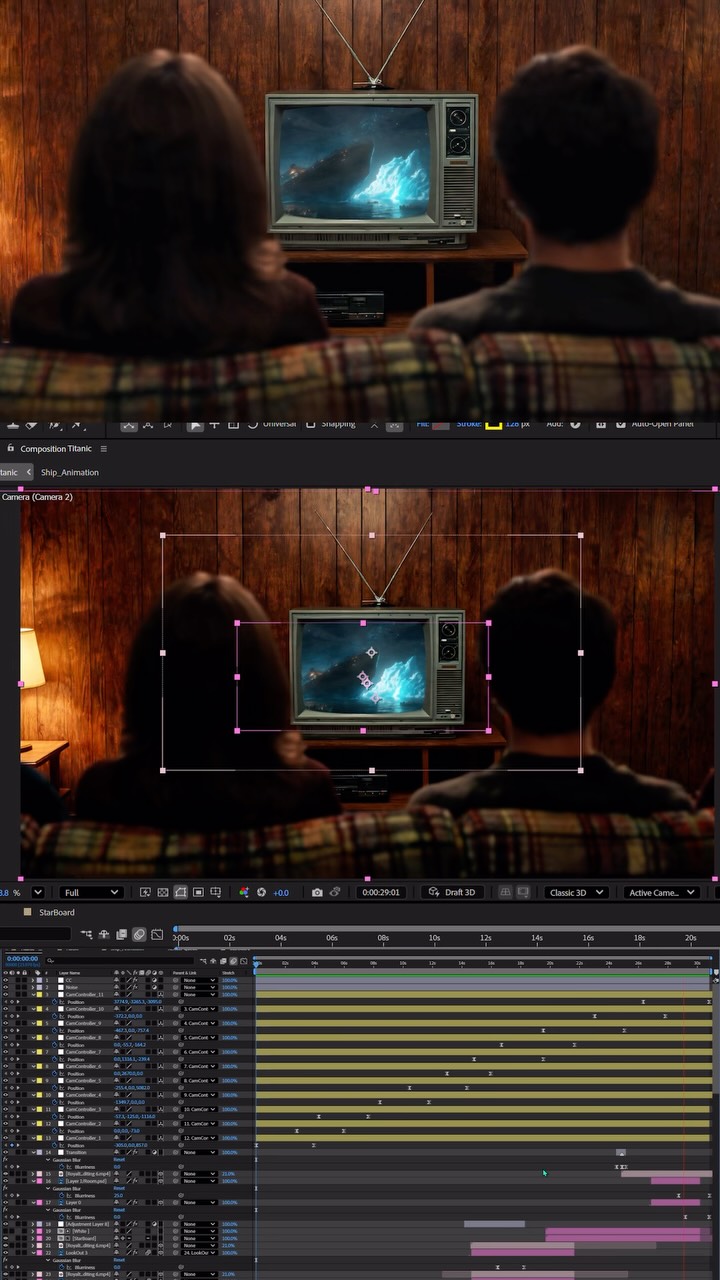The height and width of the screenshot is (1280, 720).
Task: Click the yellow label swatch of CamController_11
Action: 39,994
